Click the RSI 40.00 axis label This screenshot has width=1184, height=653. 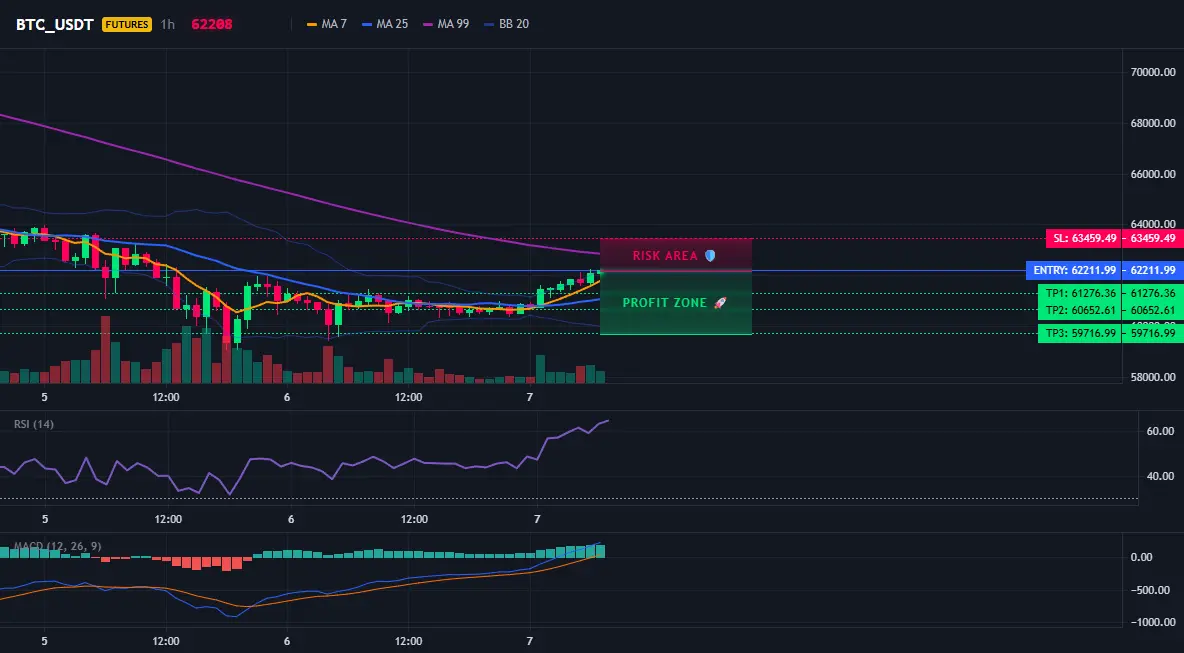[1161, 476]
